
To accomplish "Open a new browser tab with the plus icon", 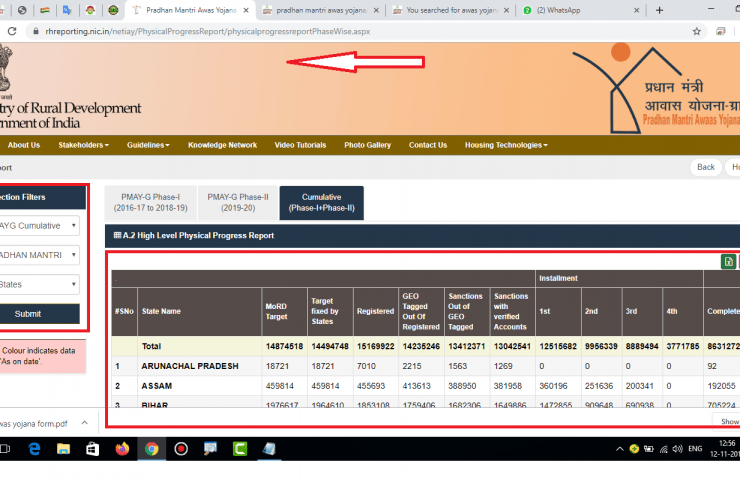I will (x=659, y=10).
